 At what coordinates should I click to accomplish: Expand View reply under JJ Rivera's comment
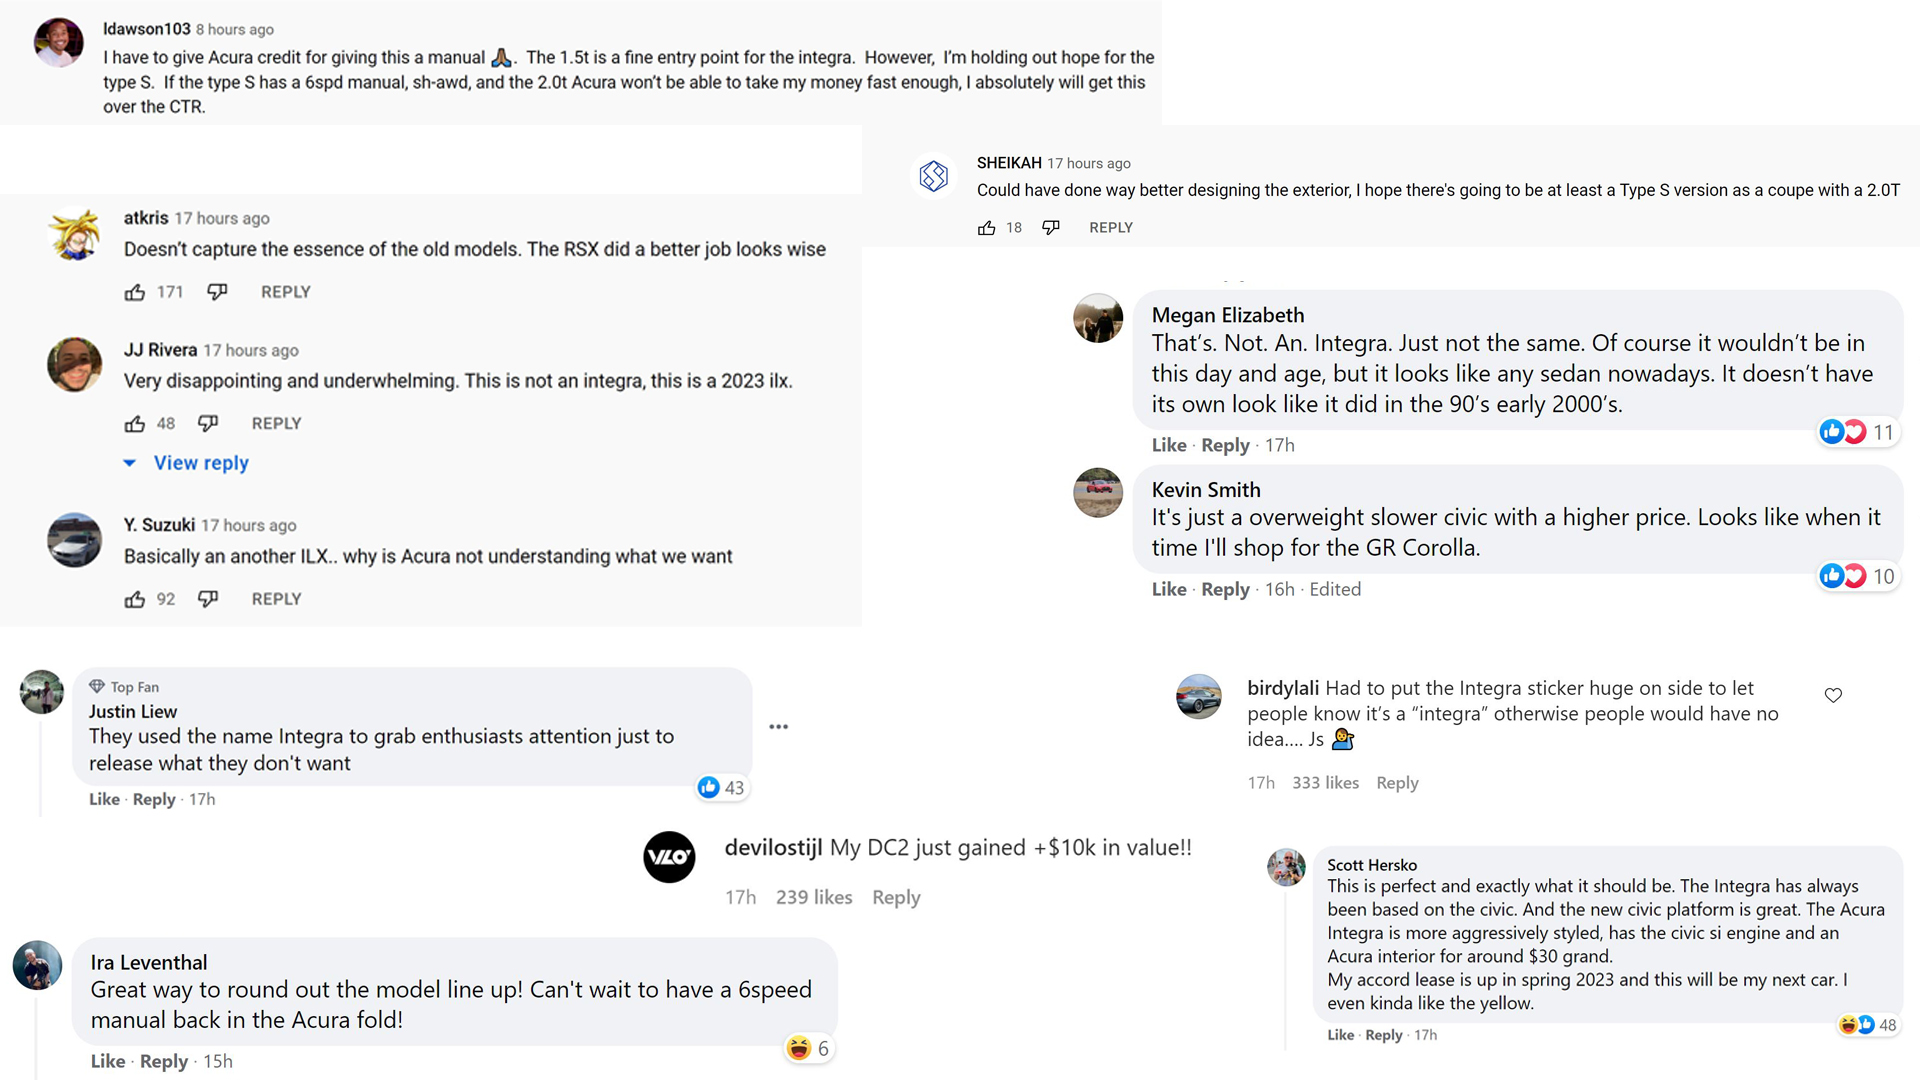[200, 463]
